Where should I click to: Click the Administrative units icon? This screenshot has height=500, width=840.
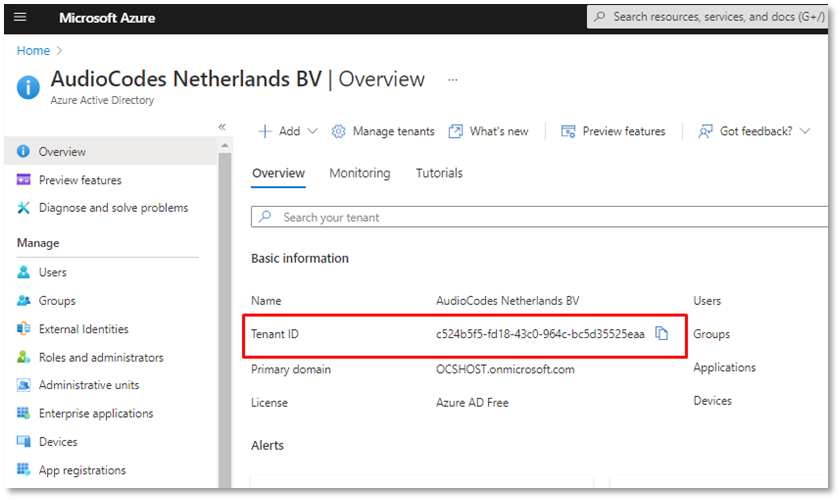coord(24,385)
